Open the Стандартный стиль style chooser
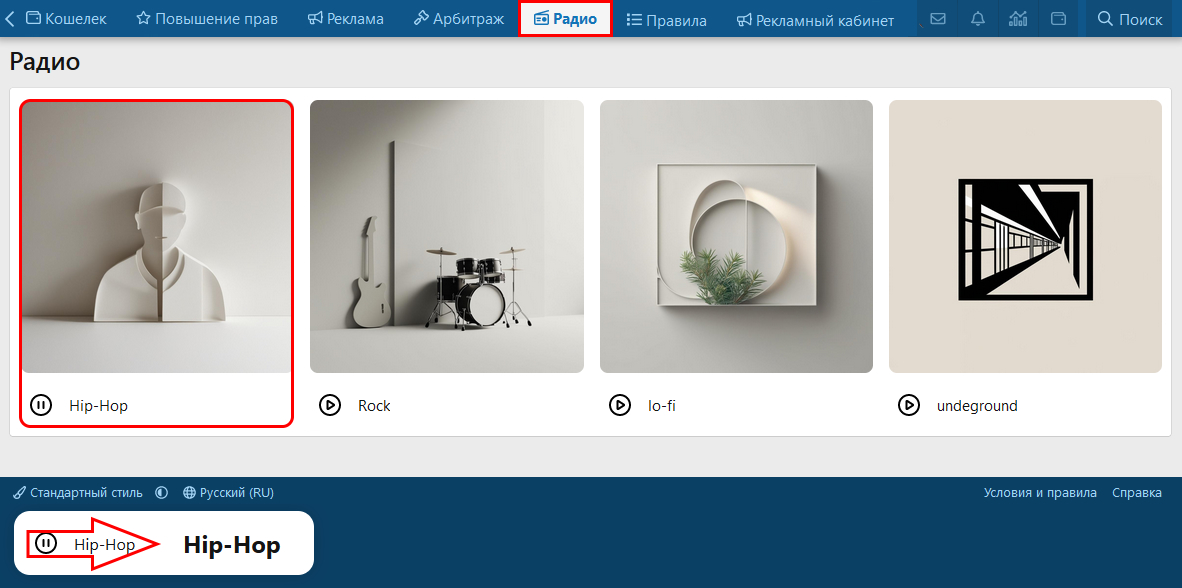Screen dimensions: 1182x588 tap(78, 493)
